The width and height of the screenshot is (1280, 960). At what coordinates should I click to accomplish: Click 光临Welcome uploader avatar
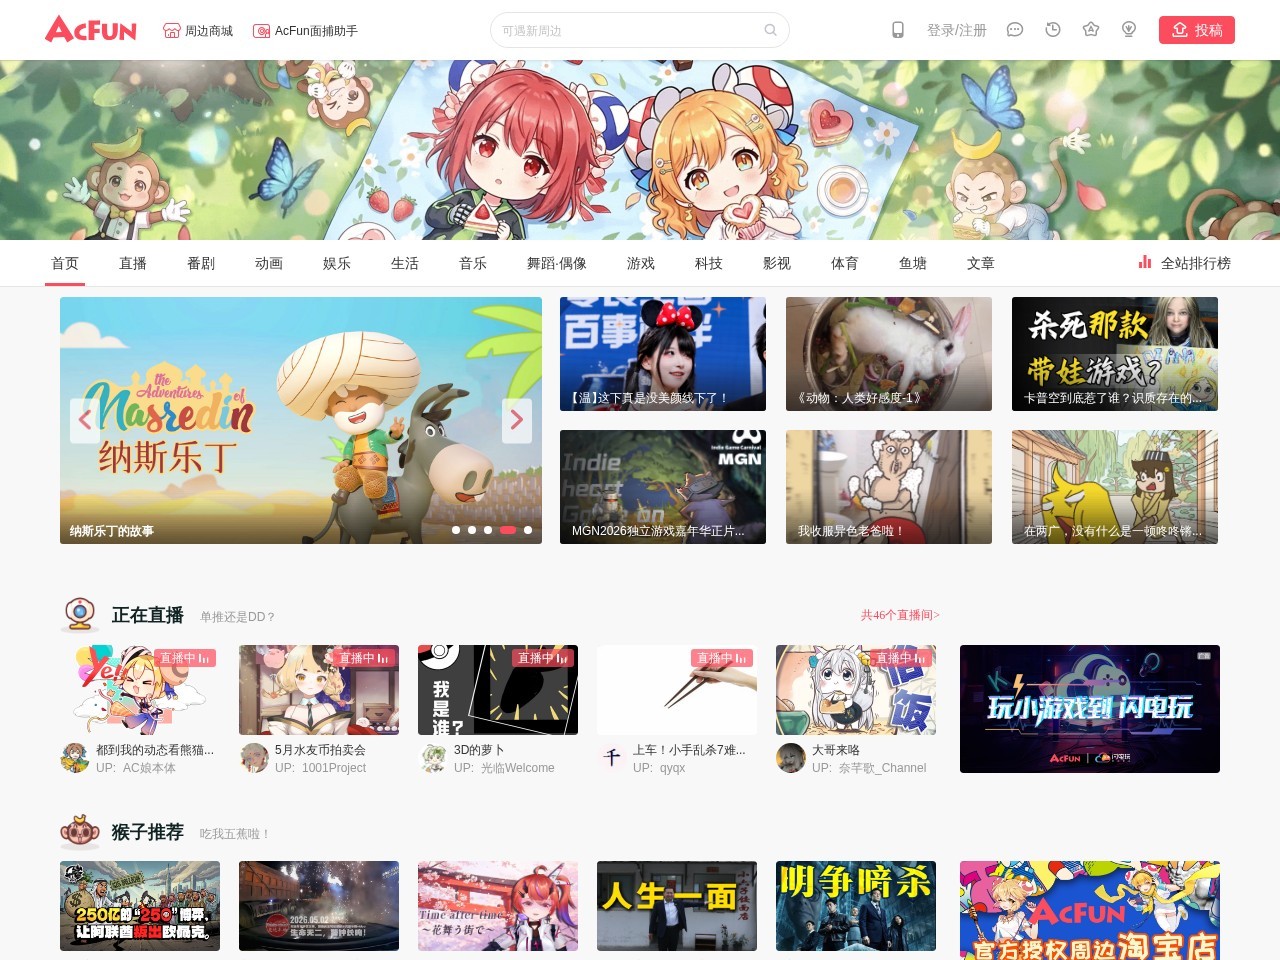pos(433,758)
